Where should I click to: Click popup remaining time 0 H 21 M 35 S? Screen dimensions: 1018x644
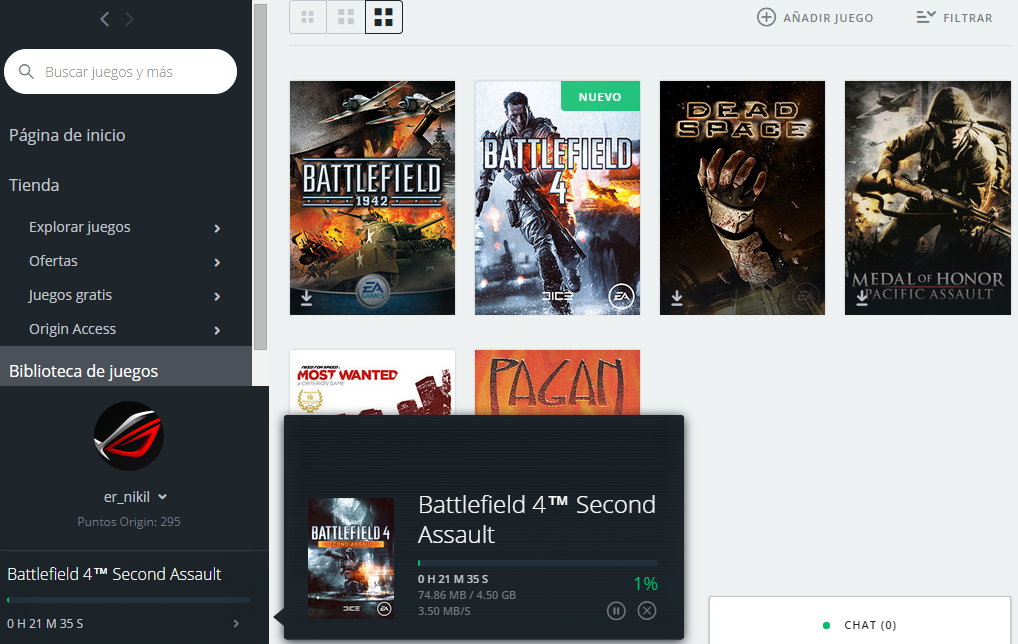click(453, 579)
